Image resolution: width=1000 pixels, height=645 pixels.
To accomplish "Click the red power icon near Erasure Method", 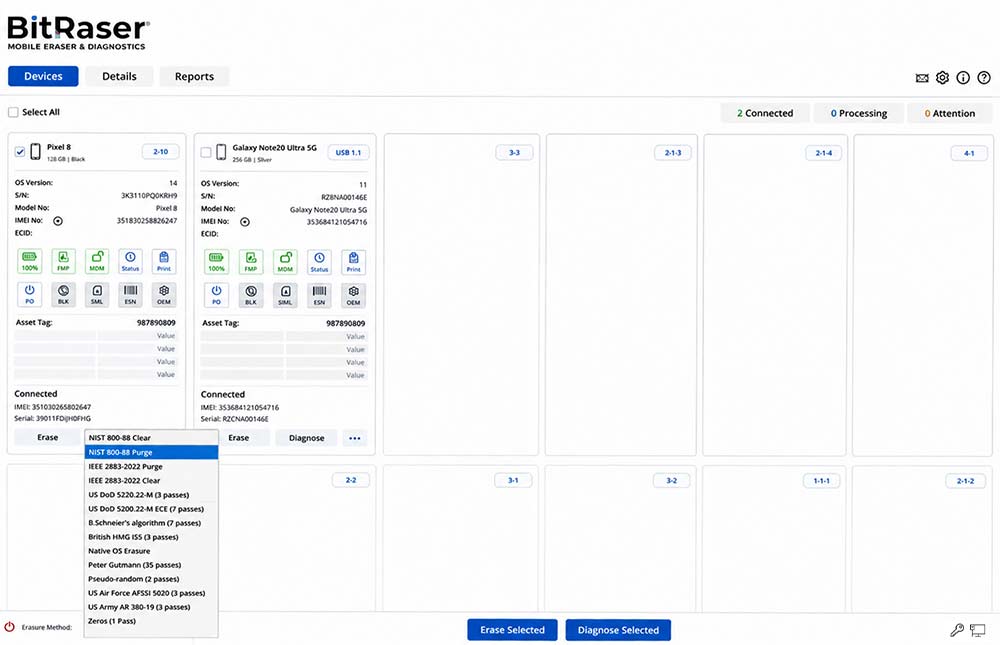I will coord(10,627).
